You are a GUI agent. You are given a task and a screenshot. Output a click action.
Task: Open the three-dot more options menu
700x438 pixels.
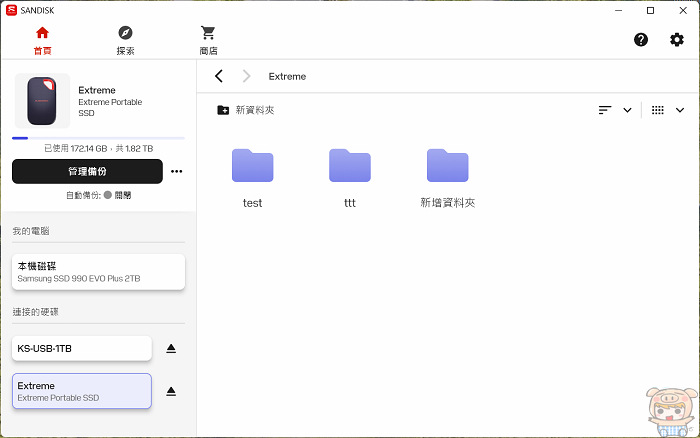click(x=176, y=171)
